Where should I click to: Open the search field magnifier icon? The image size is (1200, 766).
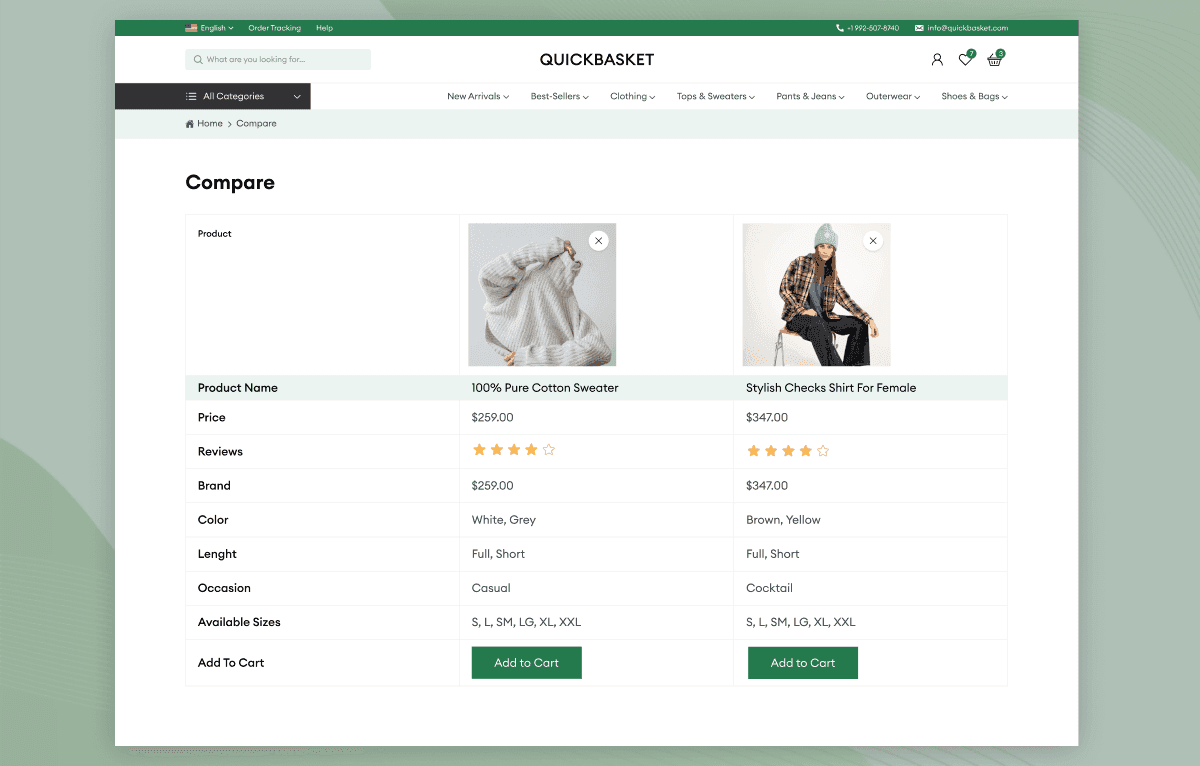pos(198,60)
